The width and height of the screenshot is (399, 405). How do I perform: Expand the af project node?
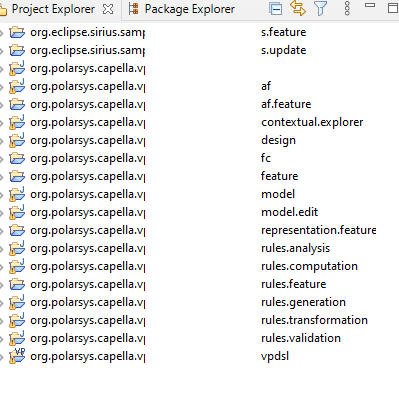(2, 86)
